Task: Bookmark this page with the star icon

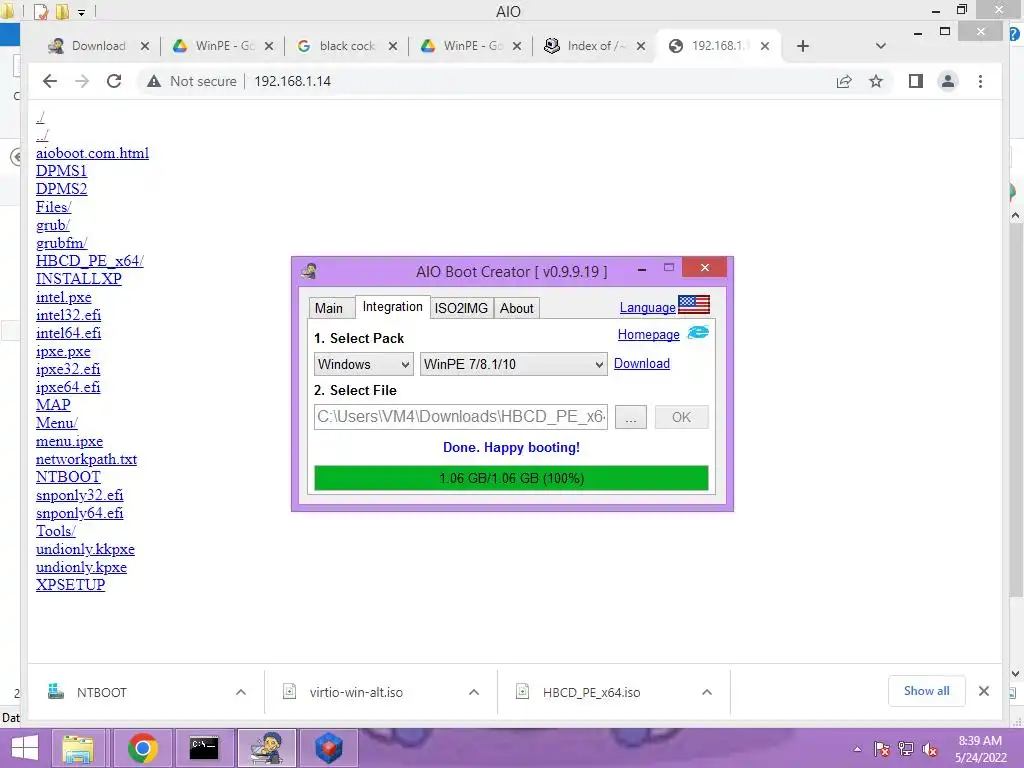Action: tap(876, 81)
